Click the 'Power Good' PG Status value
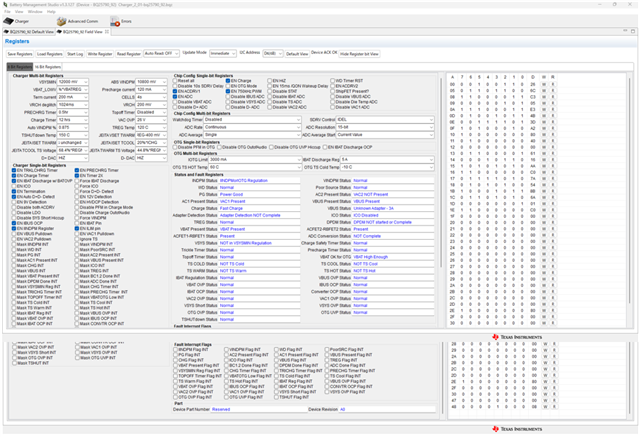This screenshot has width=640, height=437. pos(231,195)
